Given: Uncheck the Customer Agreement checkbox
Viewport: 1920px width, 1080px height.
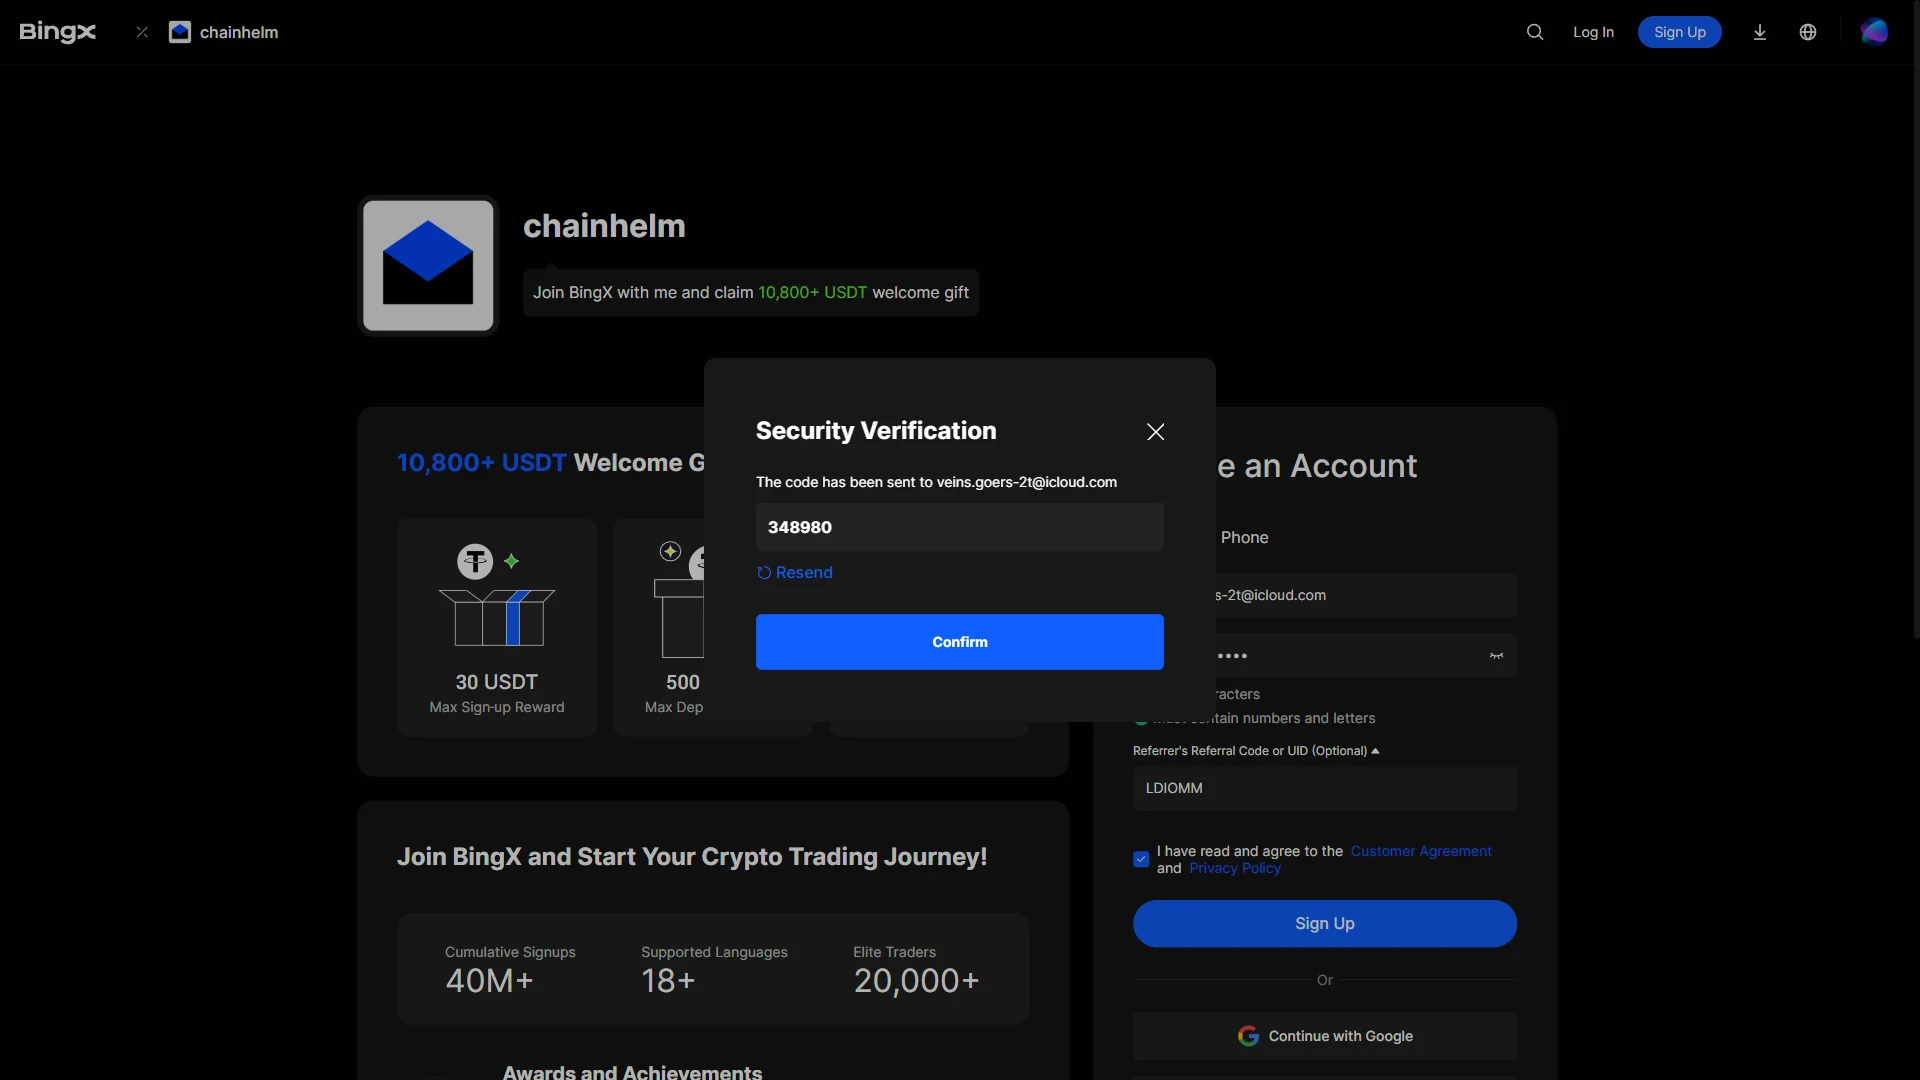Looking at the screenshot, I should click(x=1141, y=859).
